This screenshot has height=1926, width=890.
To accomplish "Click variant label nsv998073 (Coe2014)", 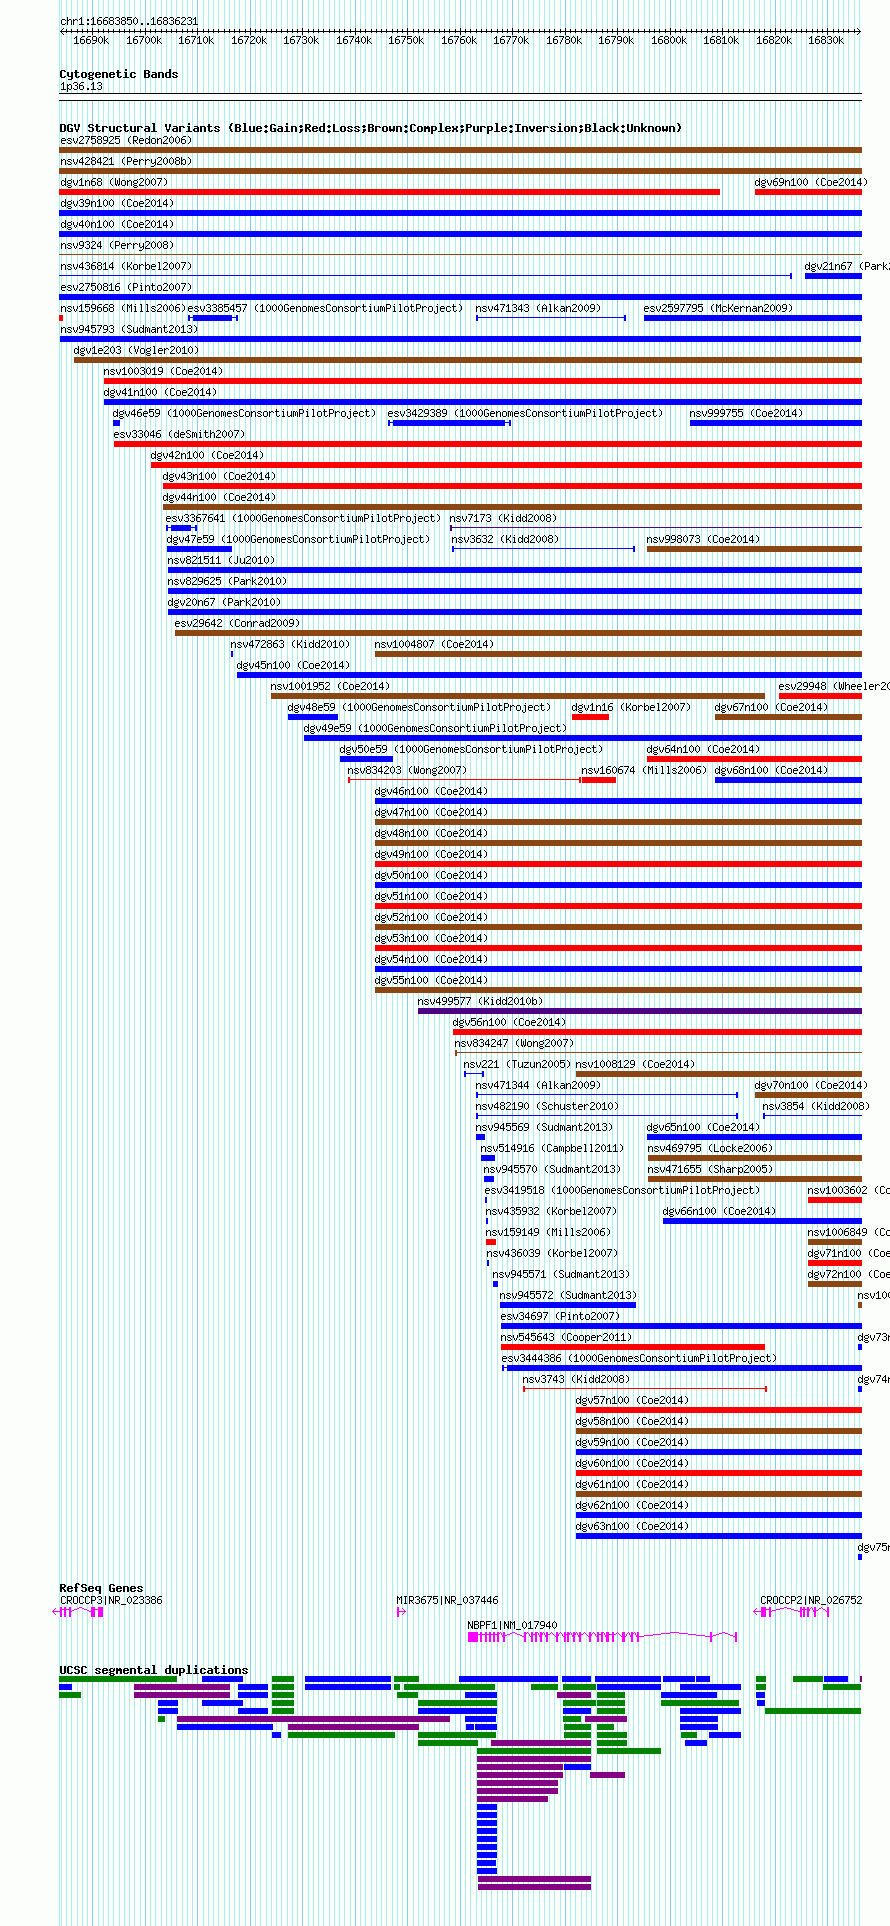I will (703, 539).
